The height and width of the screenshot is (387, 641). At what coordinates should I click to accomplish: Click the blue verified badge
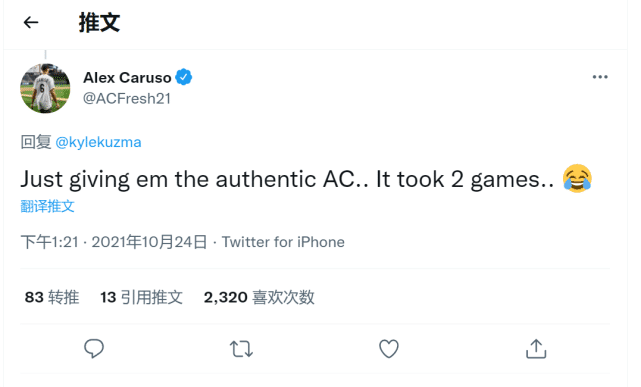(x=184, y=77)
